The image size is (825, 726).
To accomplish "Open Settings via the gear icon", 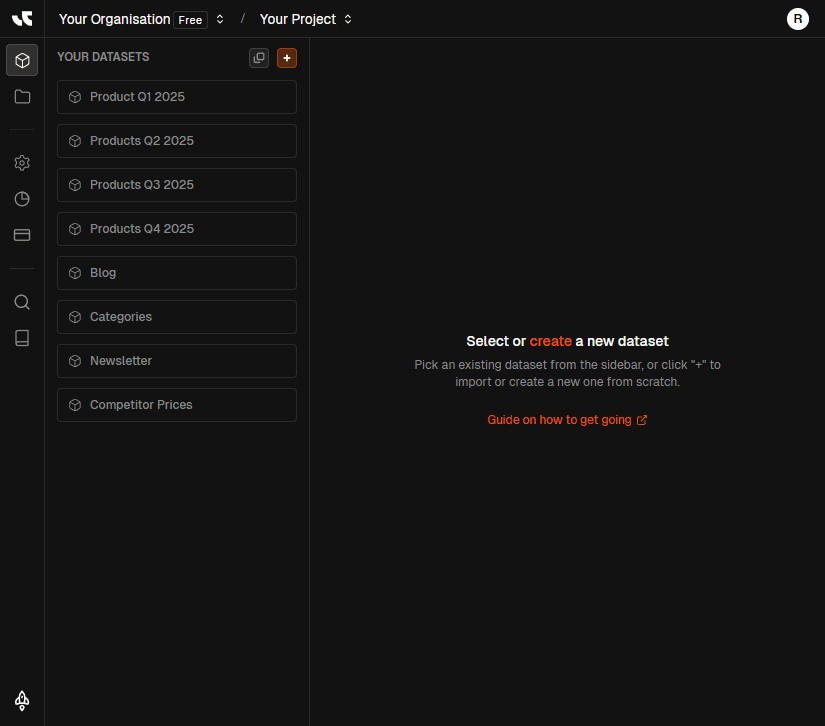I will (x=21, y=162).
